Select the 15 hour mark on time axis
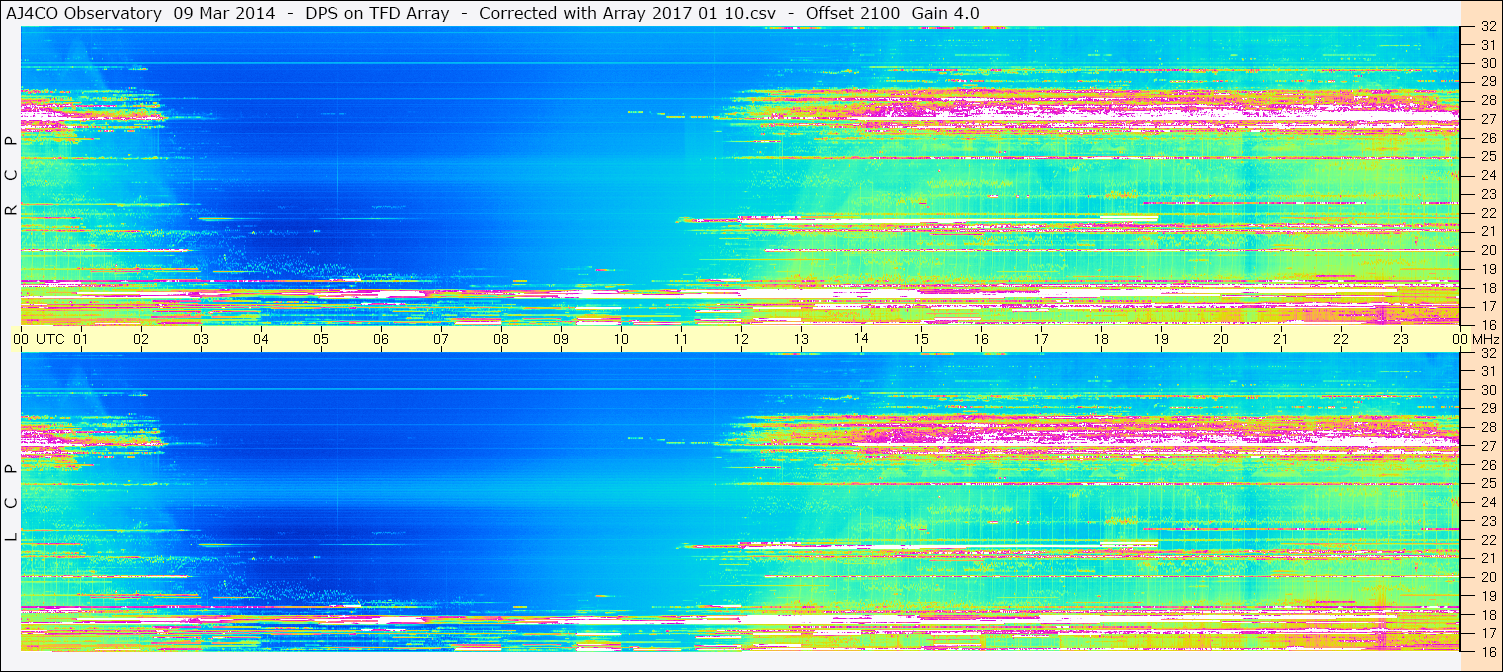This screenshot has width=1503, height=672. [921, 339]
